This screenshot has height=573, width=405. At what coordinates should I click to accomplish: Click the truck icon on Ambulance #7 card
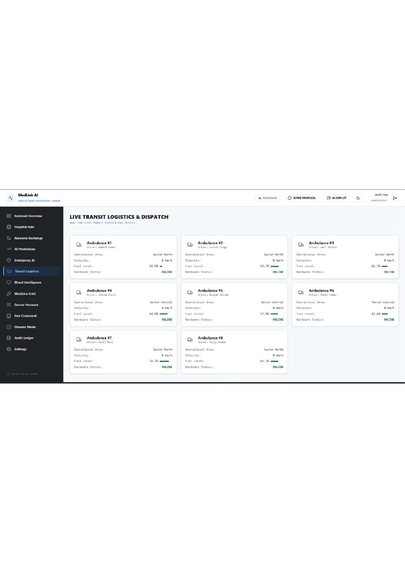(79, 339)
